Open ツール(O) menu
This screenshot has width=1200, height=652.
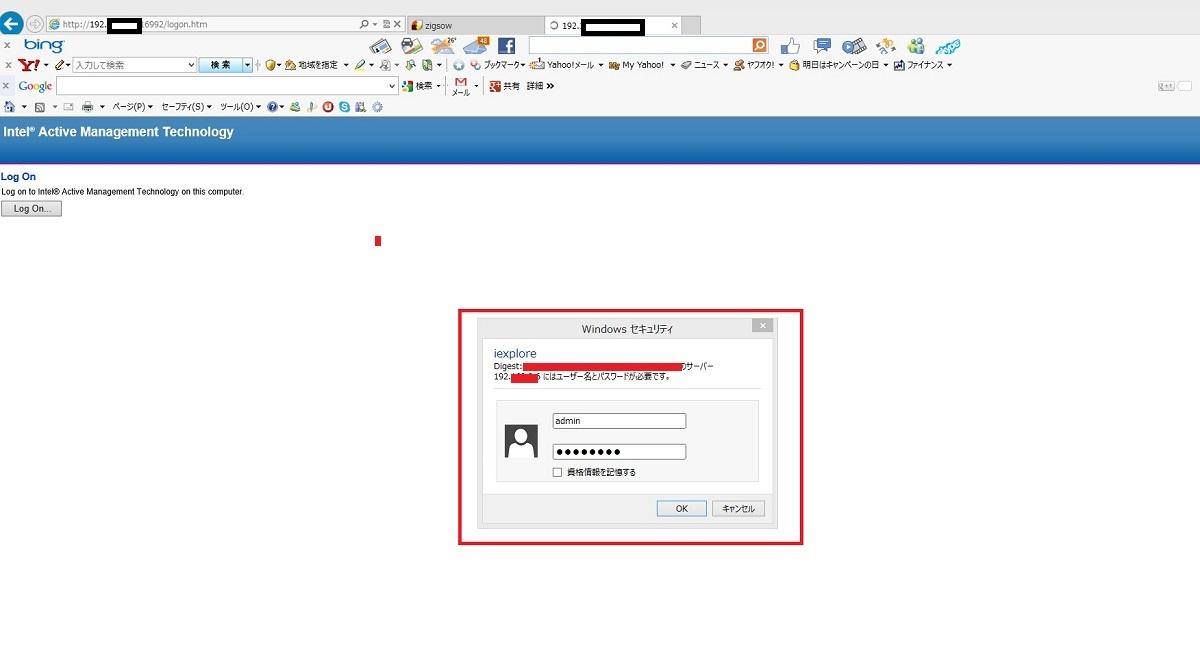coord(240,106)
